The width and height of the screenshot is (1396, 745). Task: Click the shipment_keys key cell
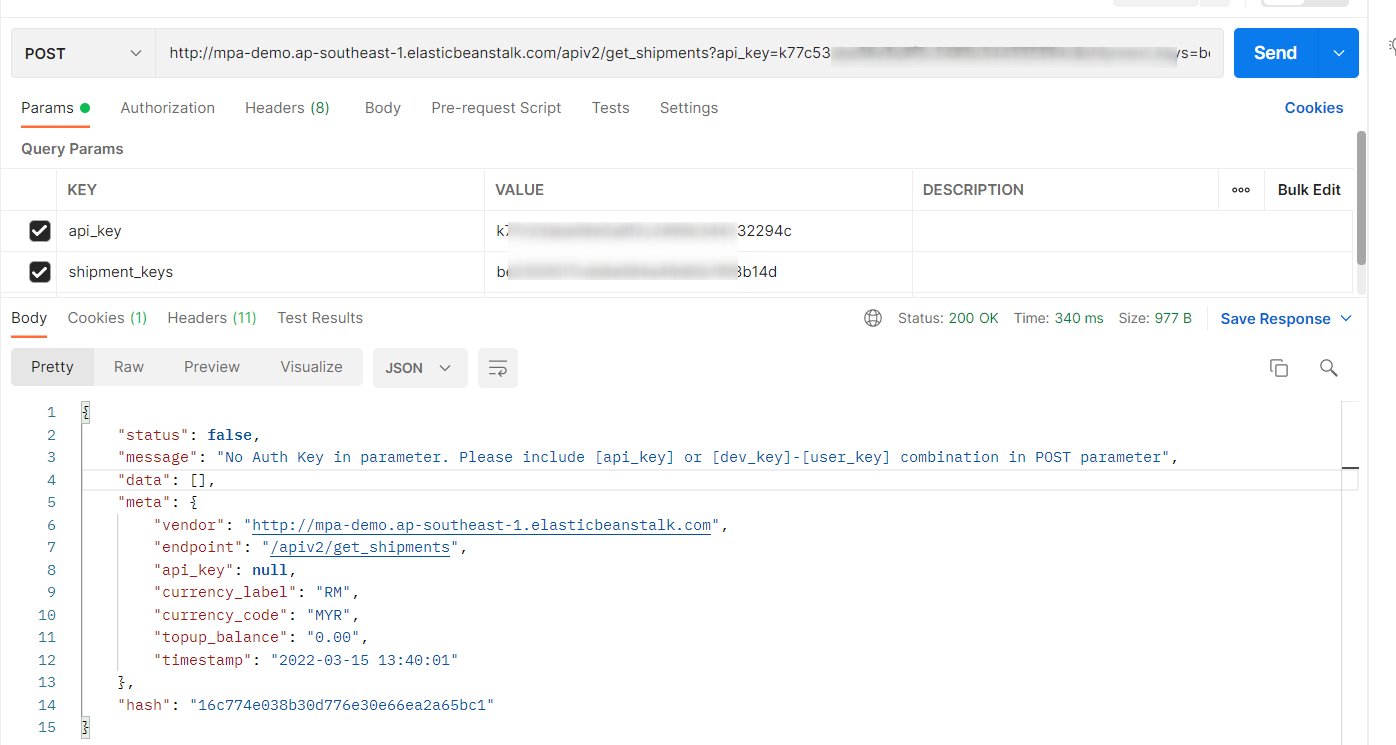point(270,271)
